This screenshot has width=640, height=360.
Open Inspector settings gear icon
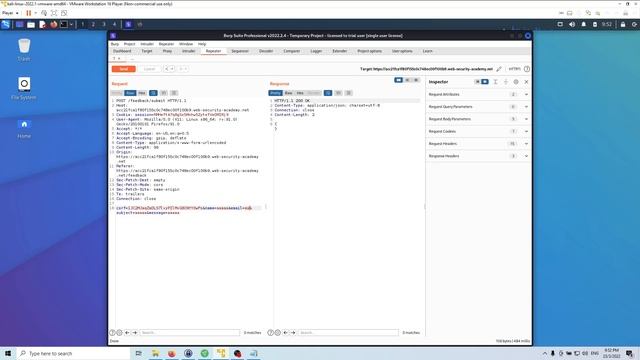pyautogui.click(x=516, y=82)
